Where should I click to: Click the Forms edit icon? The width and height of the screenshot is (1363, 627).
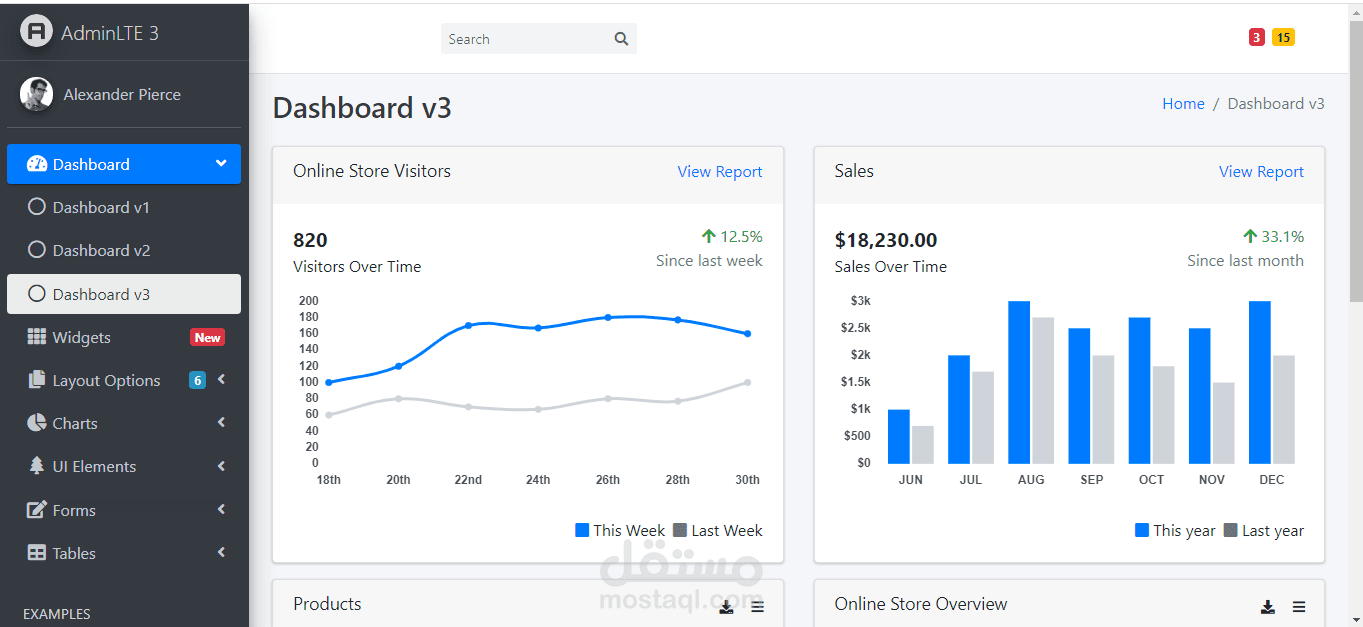point(37,510)
